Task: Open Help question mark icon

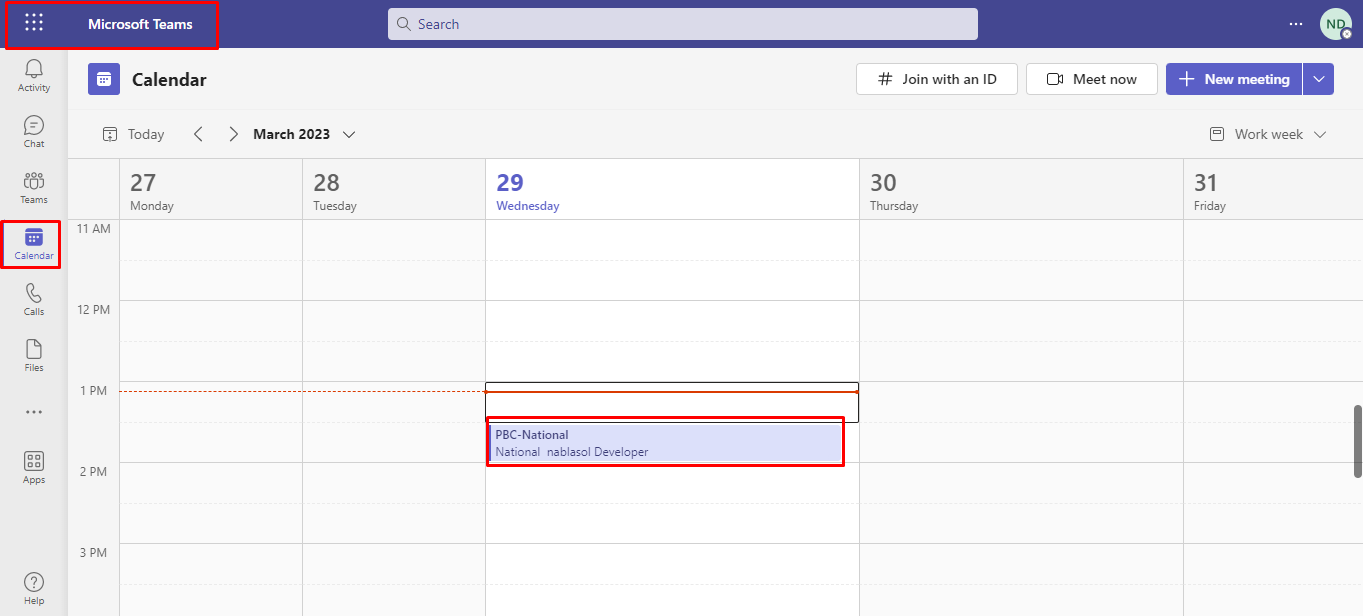Action: coord(34,588)
